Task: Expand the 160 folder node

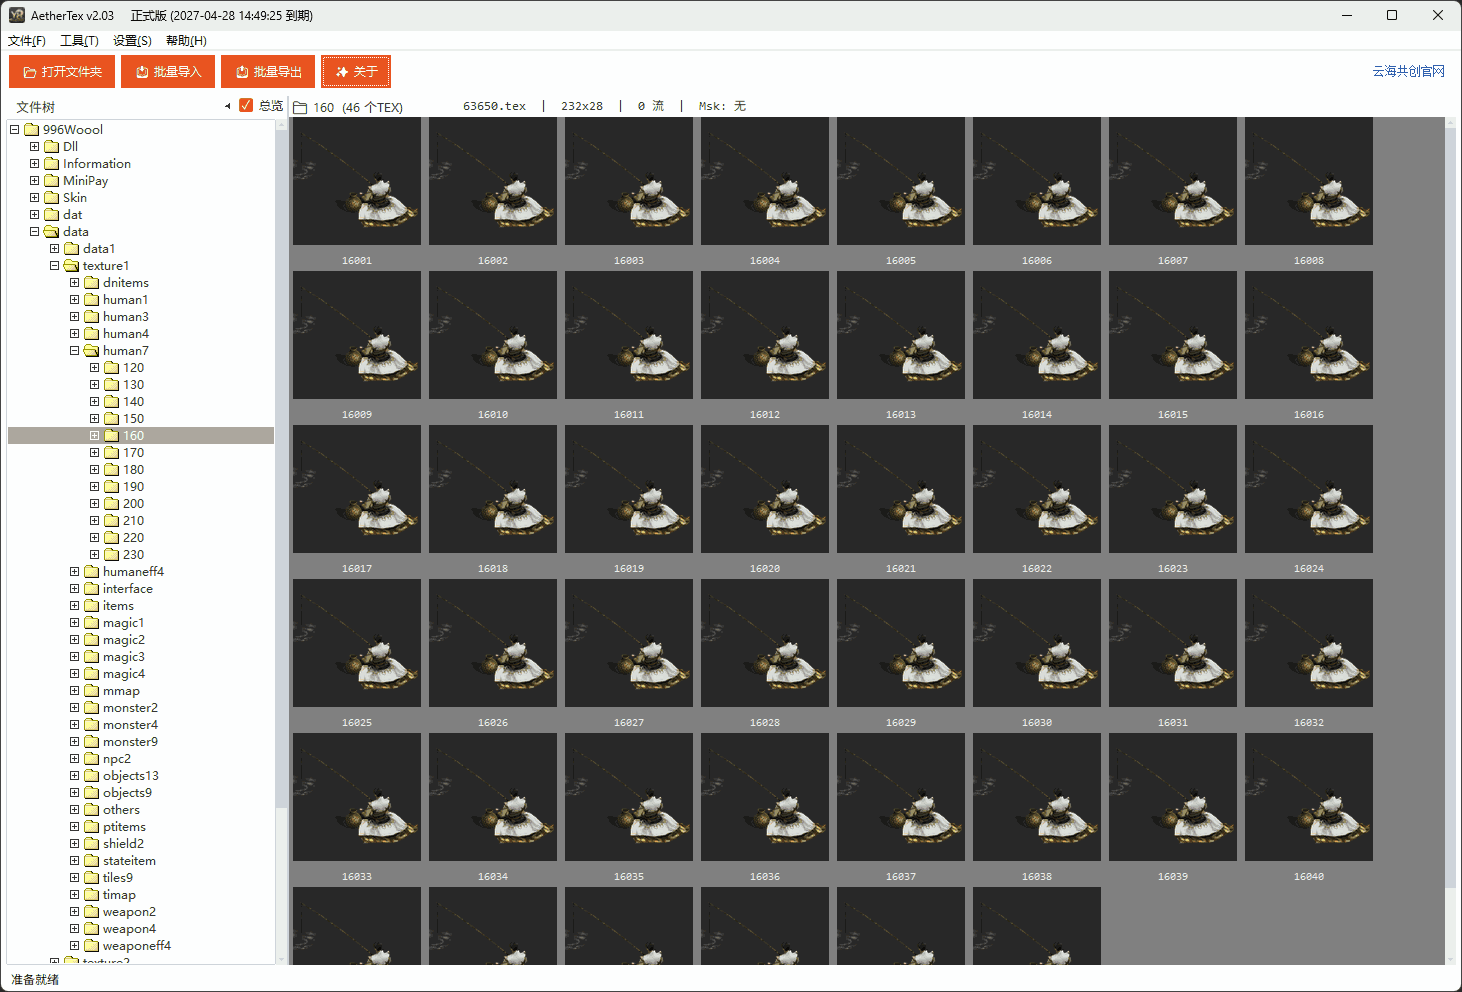Action: point(95,435)
